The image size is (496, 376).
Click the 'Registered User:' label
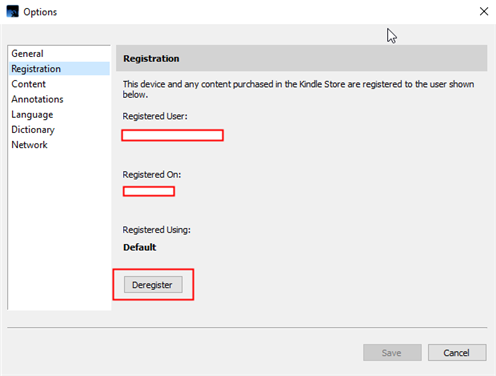tap(155, 116)
